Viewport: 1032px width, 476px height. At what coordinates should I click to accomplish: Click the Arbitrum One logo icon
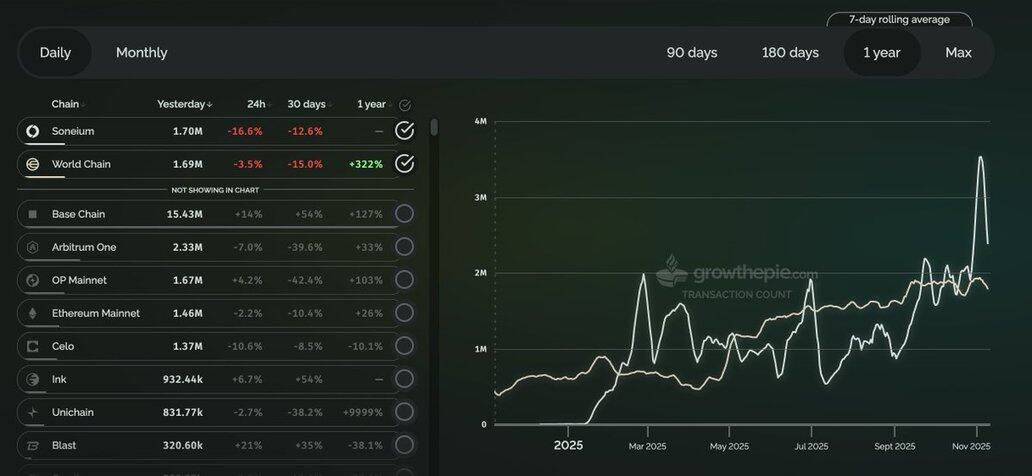click(32, 247)
